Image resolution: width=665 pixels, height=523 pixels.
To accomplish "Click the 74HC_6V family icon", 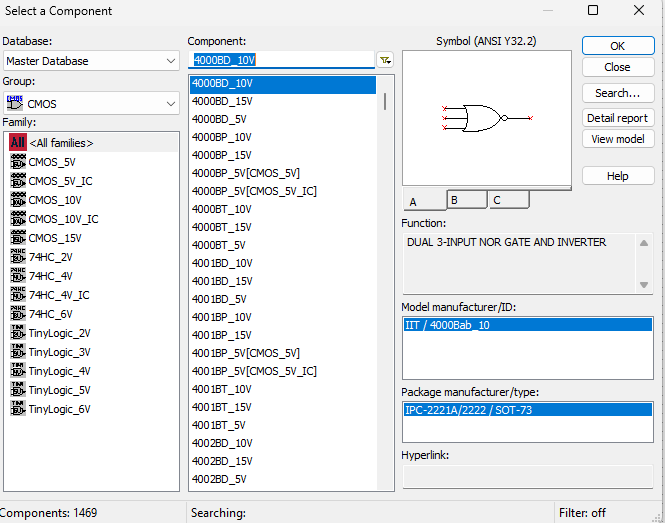I will (x=17, y=314).
